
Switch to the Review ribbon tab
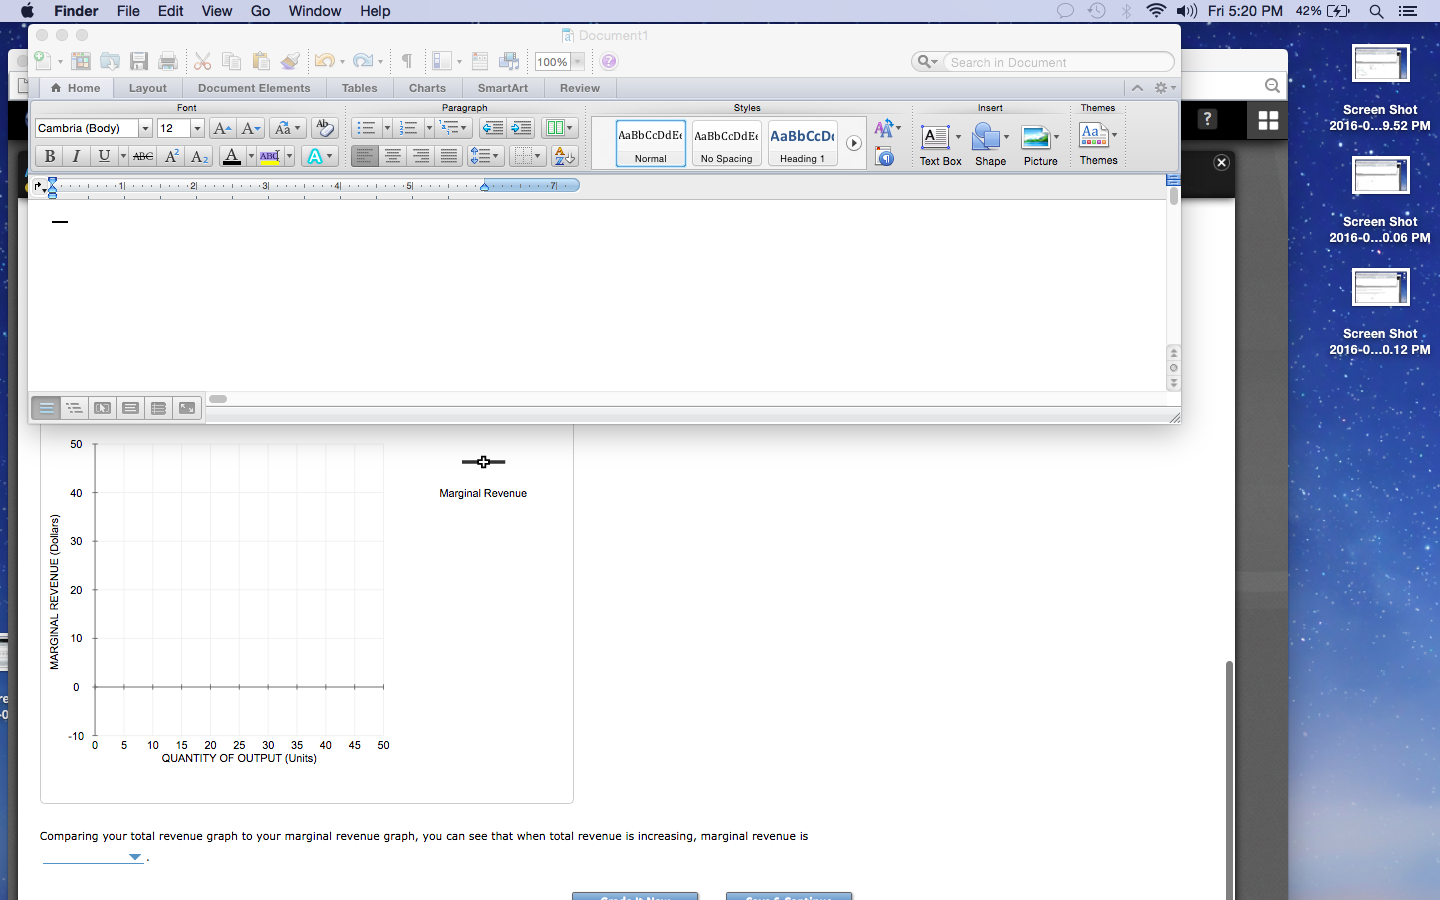pos(579,88)
